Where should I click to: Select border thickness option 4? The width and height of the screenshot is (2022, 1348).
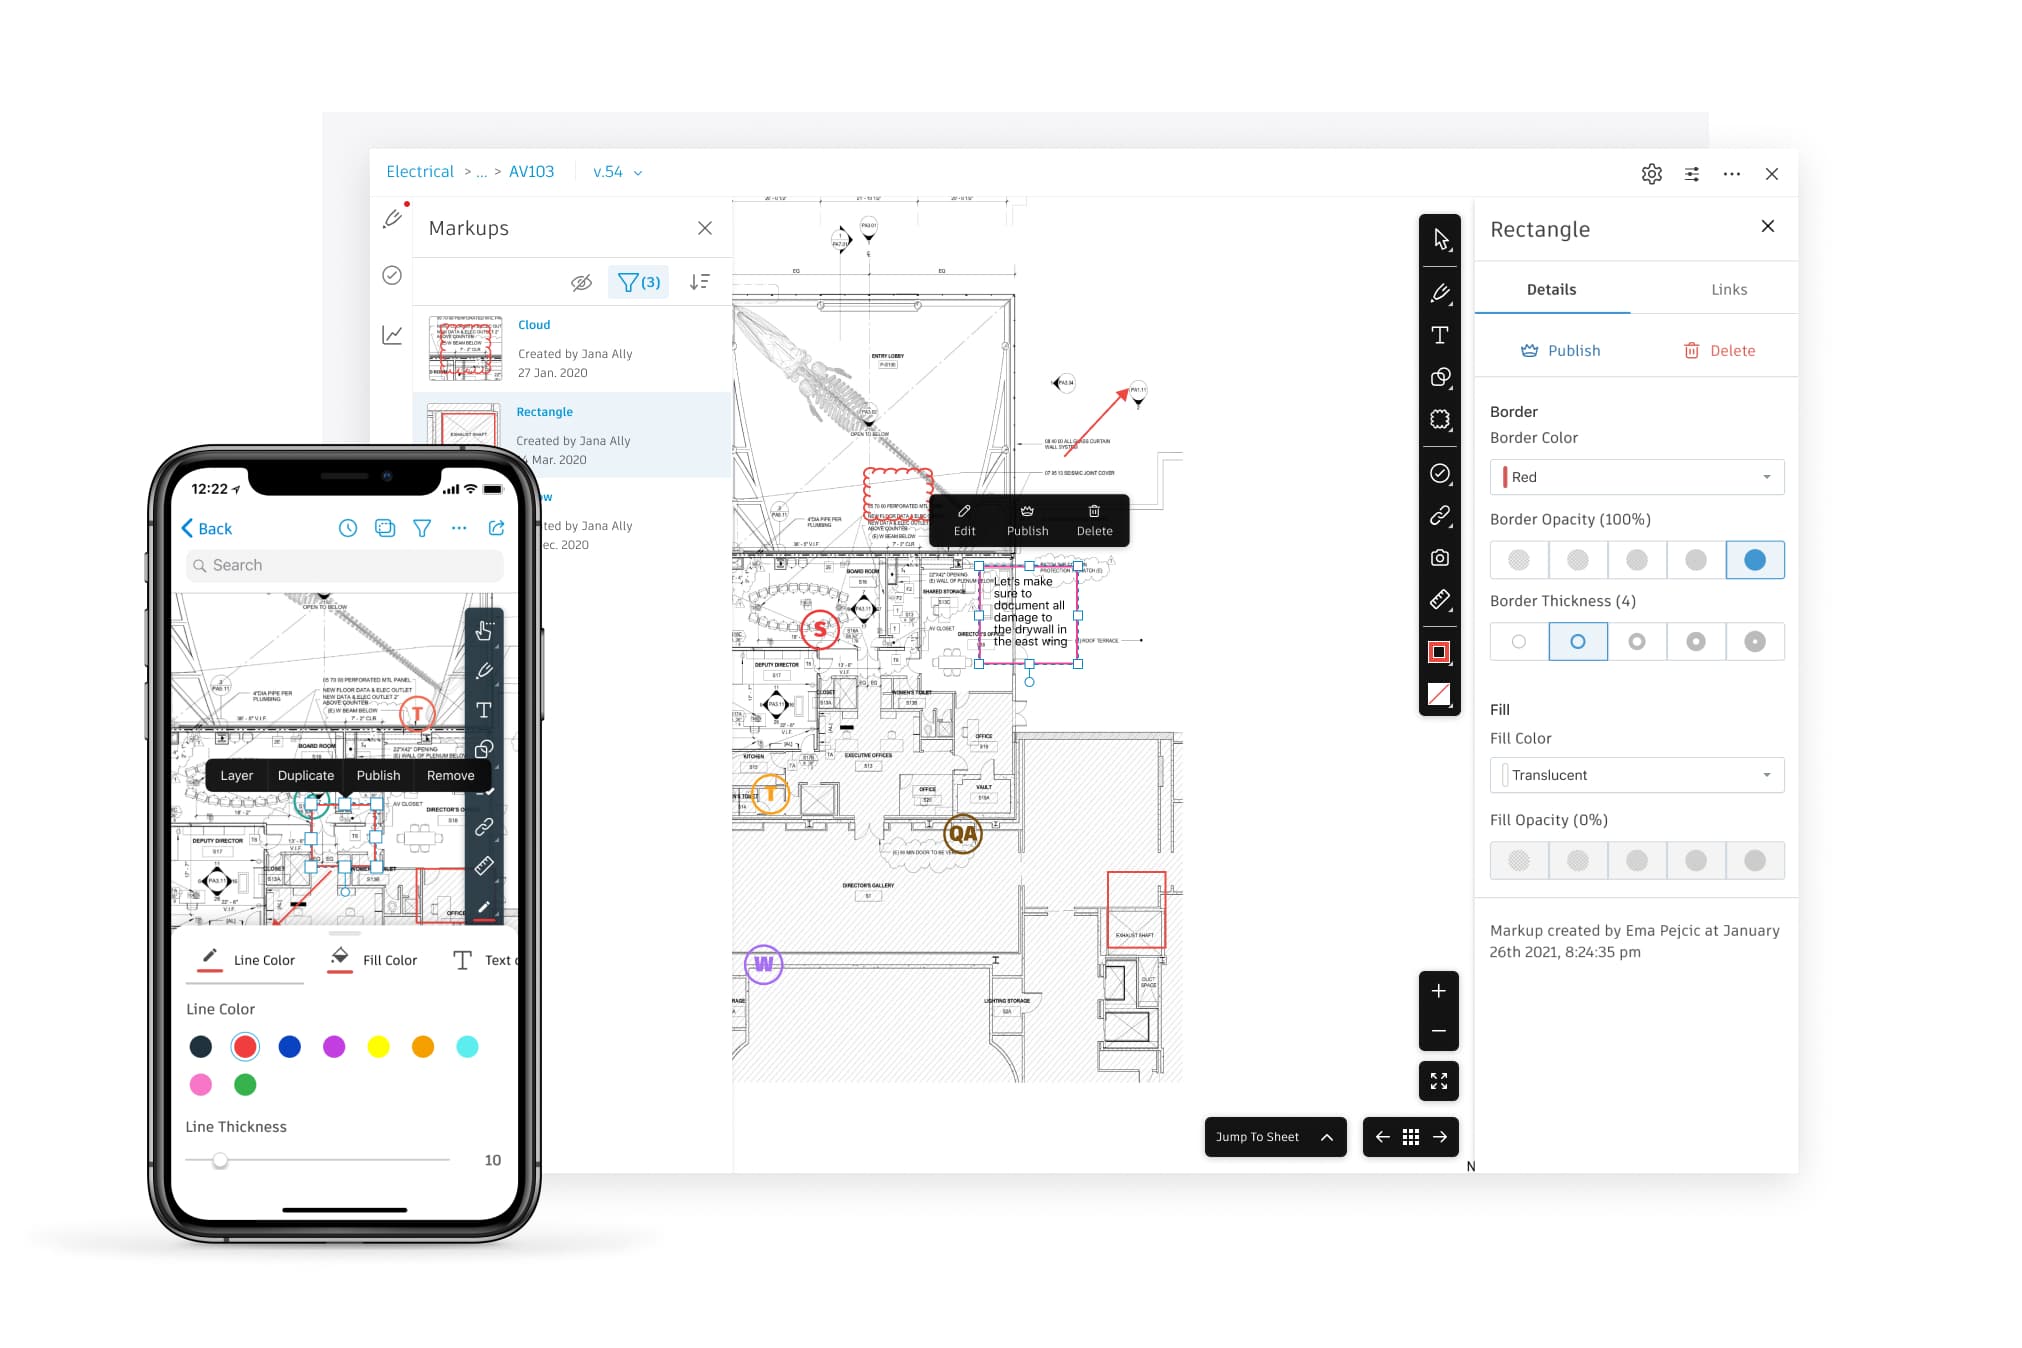pos(1577,641)
